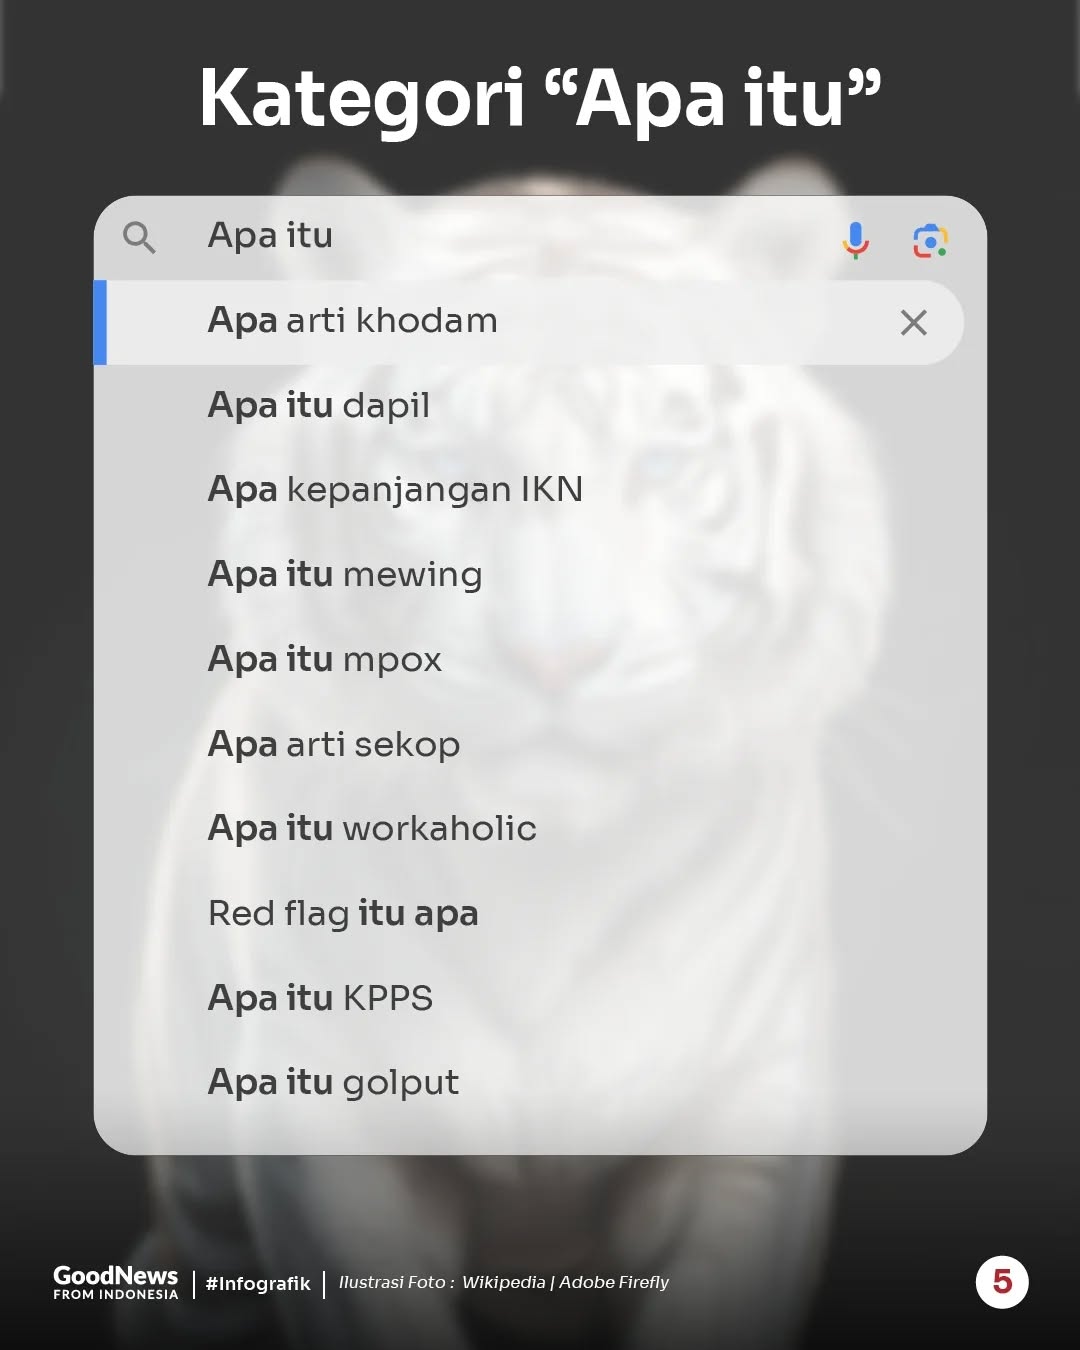Click the red number 5 page badge
1080x1350 pixels.
[x=1002, y=1282]
